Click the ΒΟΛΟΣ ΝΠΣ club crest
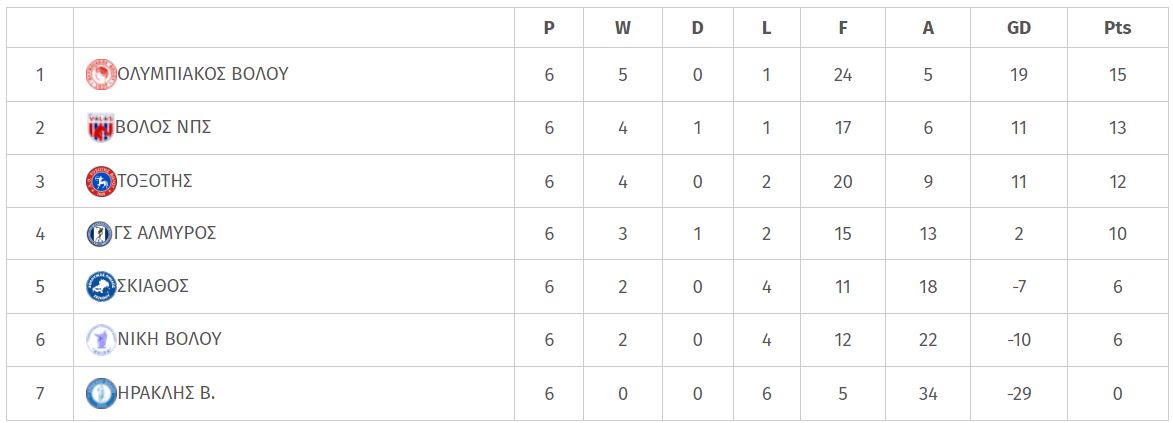 coord(101,127)
